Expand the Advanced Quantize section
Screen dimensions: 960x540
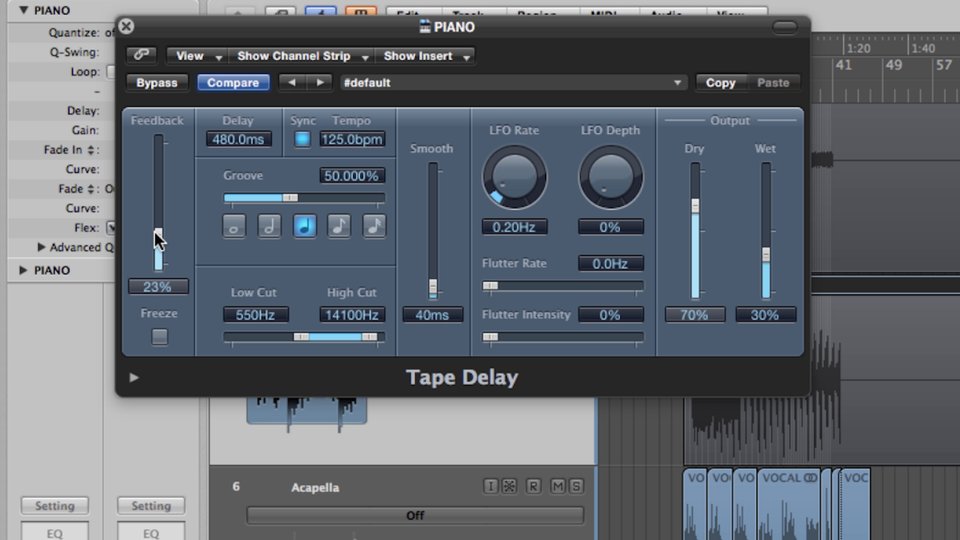tap(41, 247)
